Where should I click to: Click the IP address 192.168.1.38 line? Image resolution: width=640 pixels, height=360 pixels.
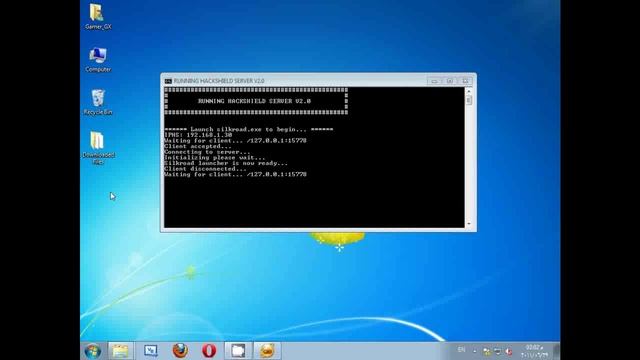[198, 135]
